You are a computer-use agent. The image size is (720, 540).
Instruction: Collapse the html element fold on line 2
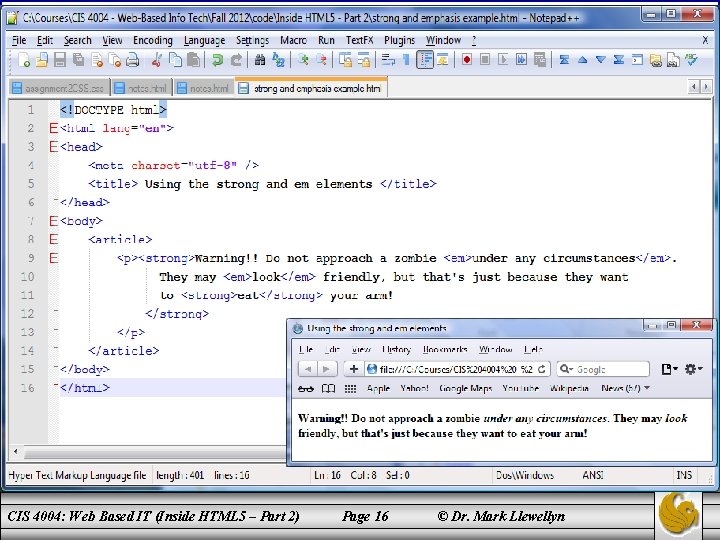point(54,128)
